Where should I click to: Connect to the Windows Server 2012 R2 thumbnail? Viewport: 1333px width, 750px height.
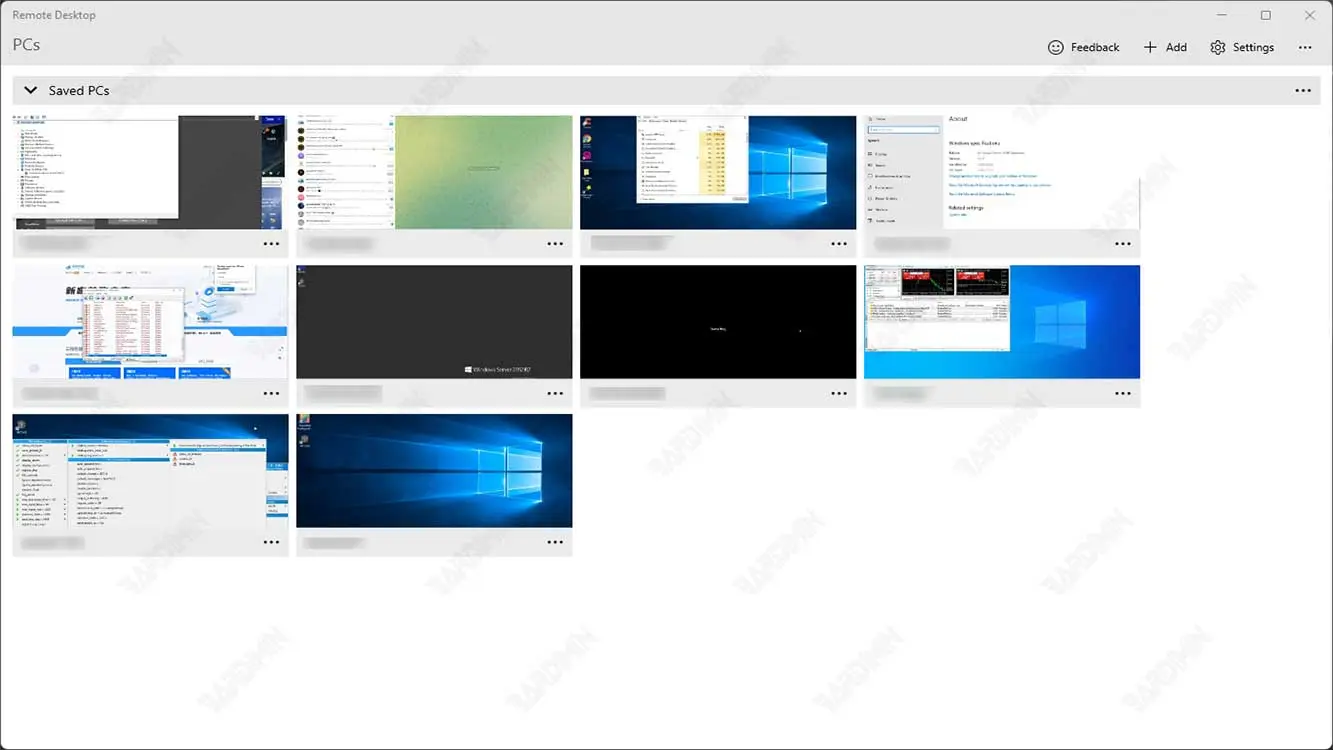click(434, 321)
